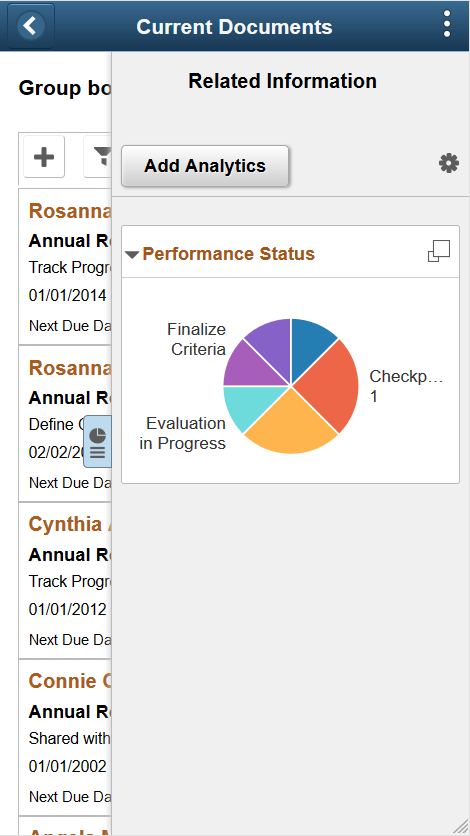Collapse the Performance Status section

(132, 255)
